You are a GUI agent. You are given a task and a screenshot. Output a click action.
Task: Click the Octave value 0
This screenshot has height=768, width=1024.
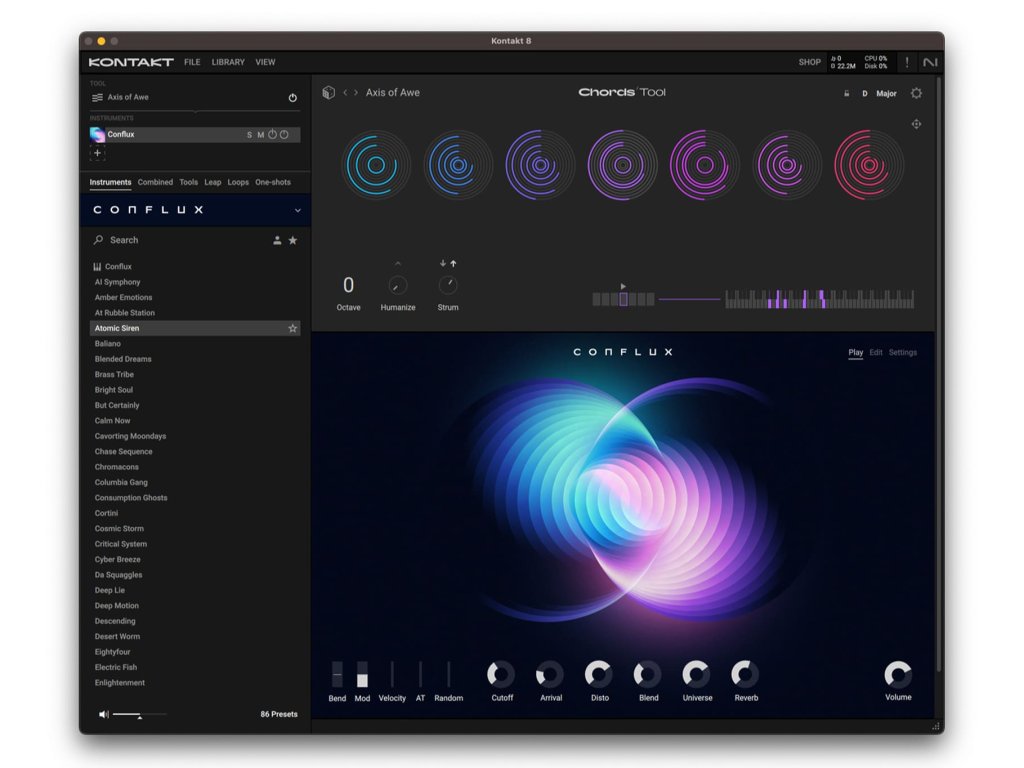click(349, 285)
